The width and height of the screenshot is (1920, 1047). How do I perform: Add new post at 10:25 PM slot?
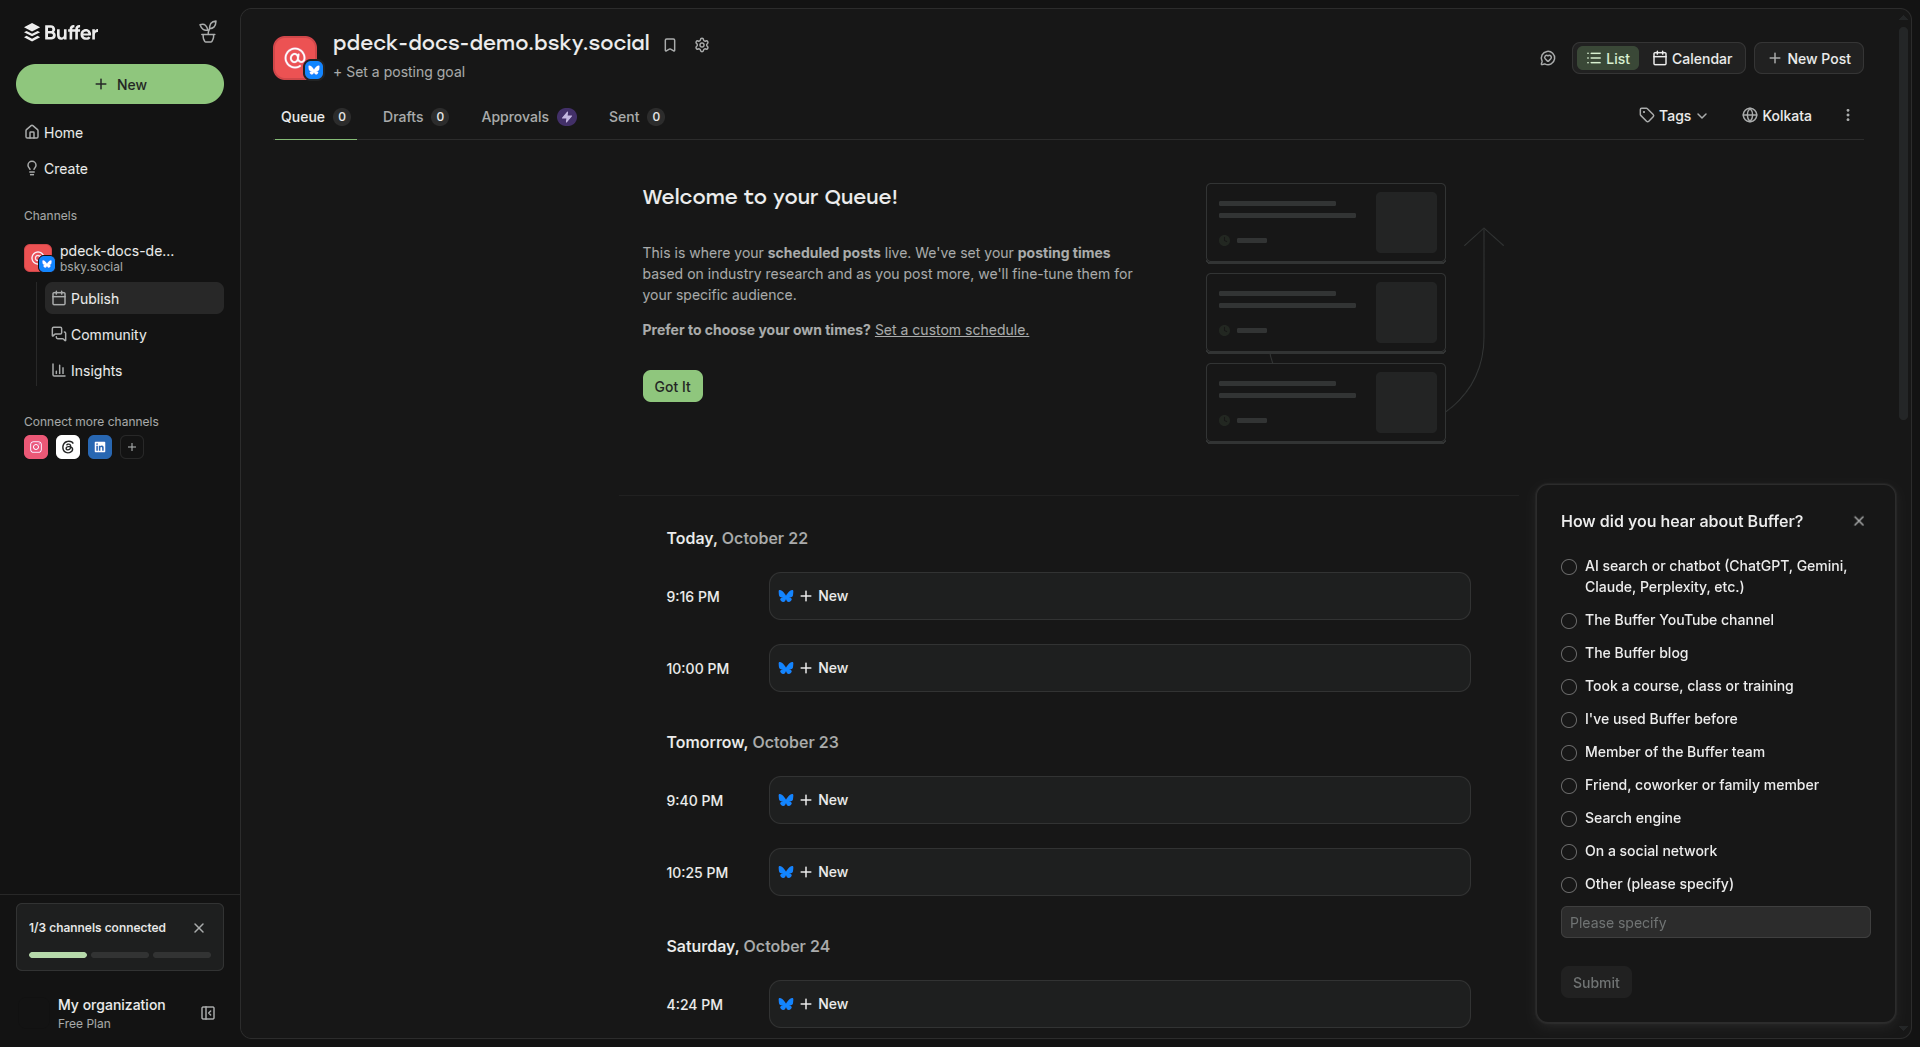(1120, 872)
